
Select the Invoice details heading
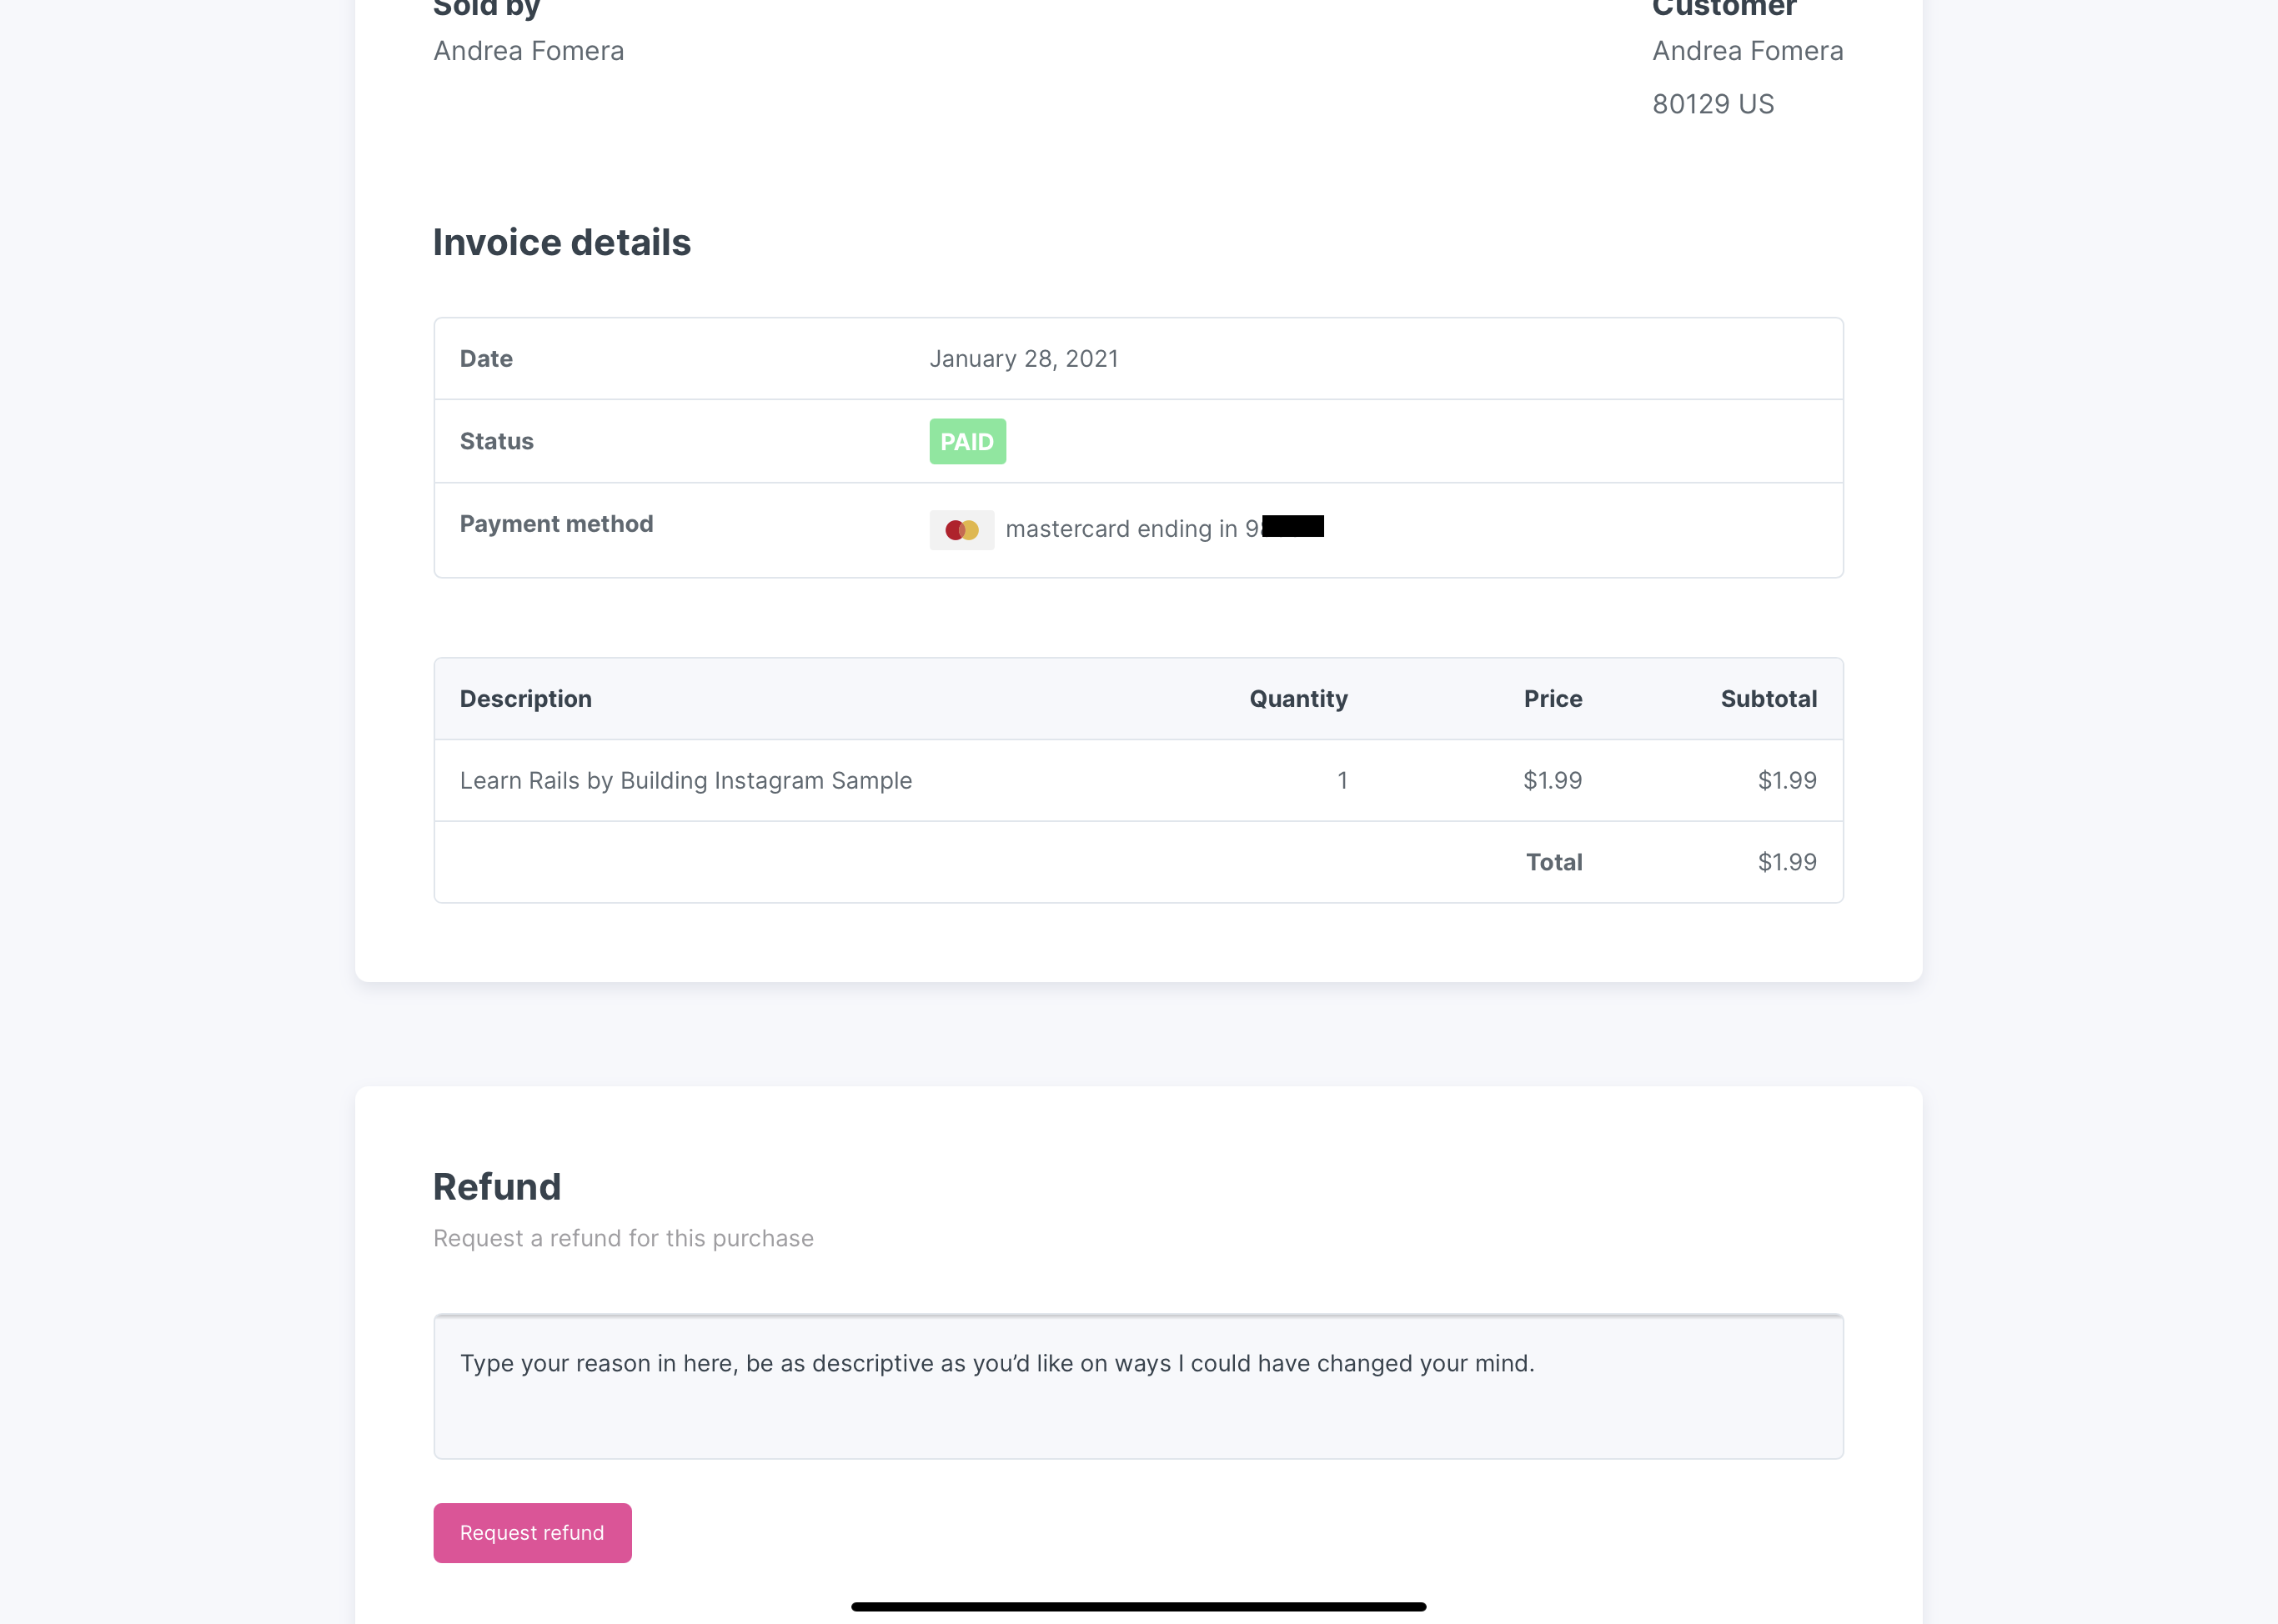(x=561, y=243)
